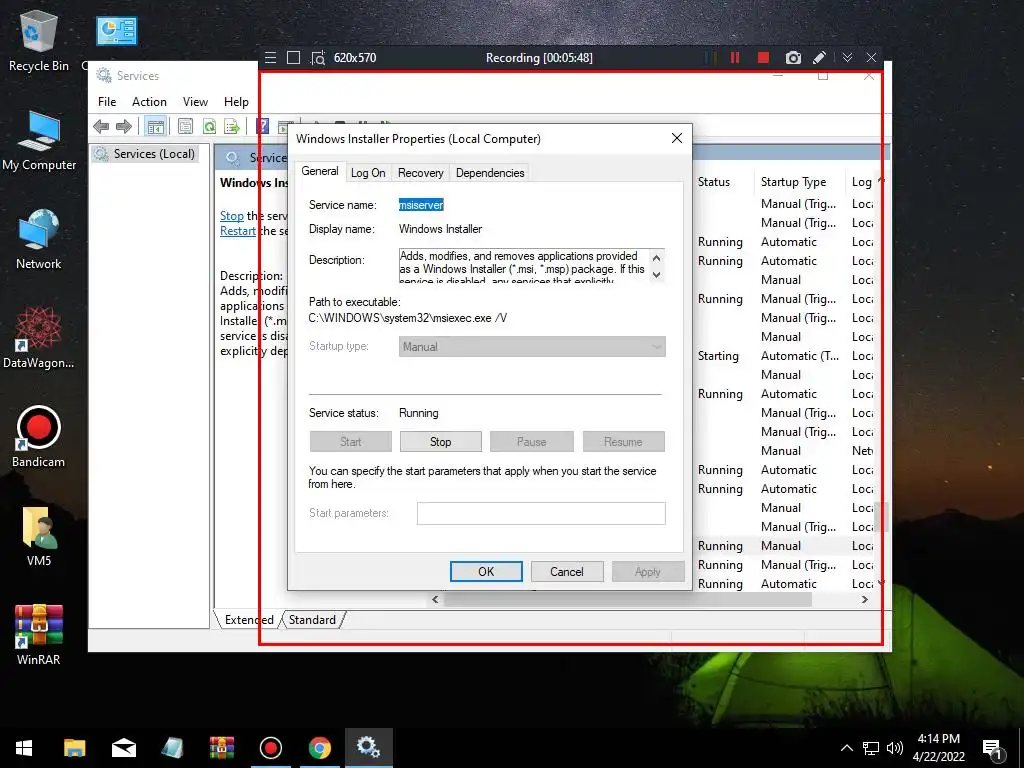Close the Windows Installer Properties dialog
Screen dimensions: 1024x768
point(677,138)
